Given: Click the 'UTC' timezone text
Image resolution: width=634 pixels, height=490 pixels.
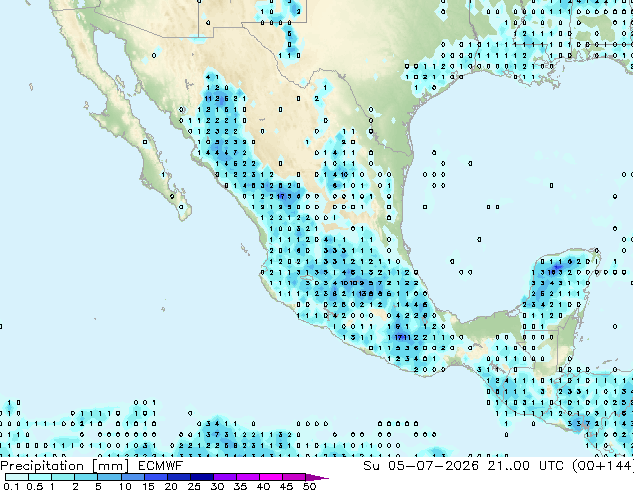Looking at the screenshot, I should tap(551, 466).
